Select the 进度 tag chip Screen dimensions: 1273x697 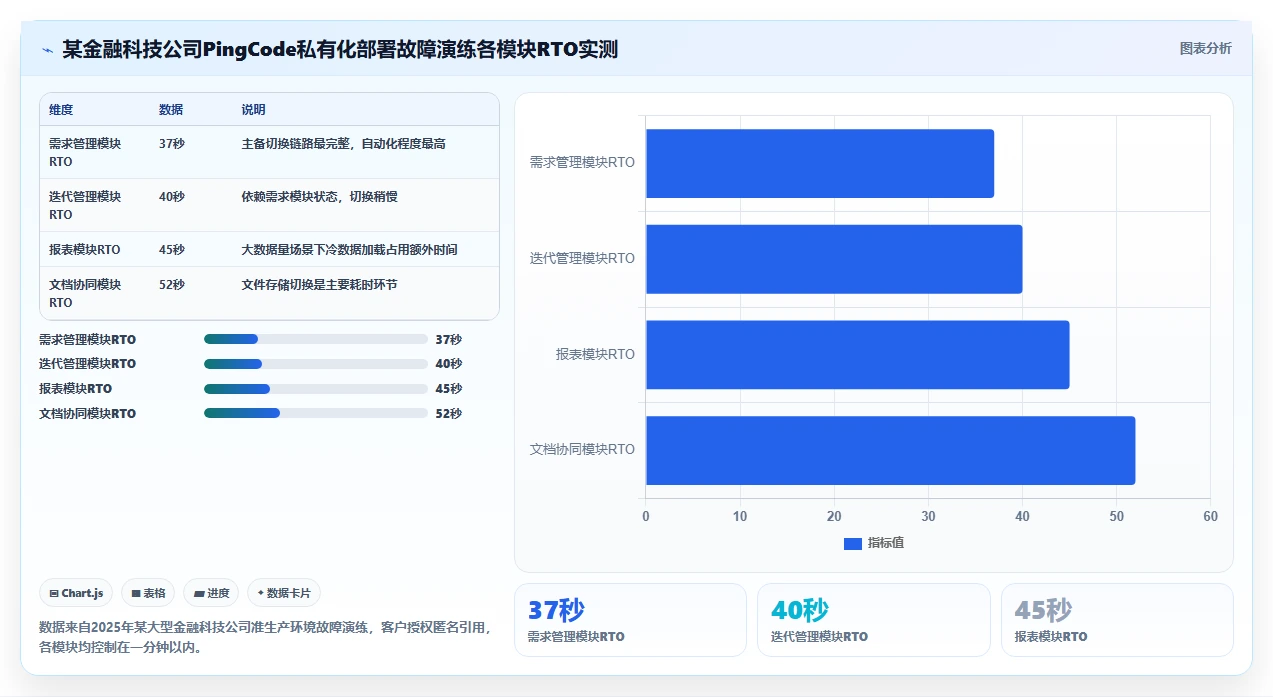tap(211, 593)
